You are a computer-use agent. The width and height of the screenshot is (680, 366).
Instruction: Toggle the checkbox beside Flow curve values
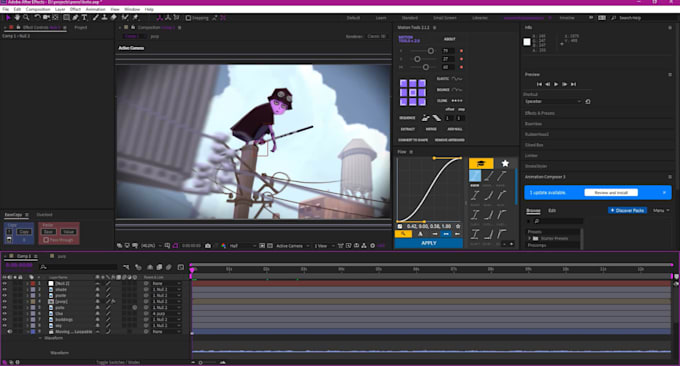pyautogui.click(x=400, y=226)
